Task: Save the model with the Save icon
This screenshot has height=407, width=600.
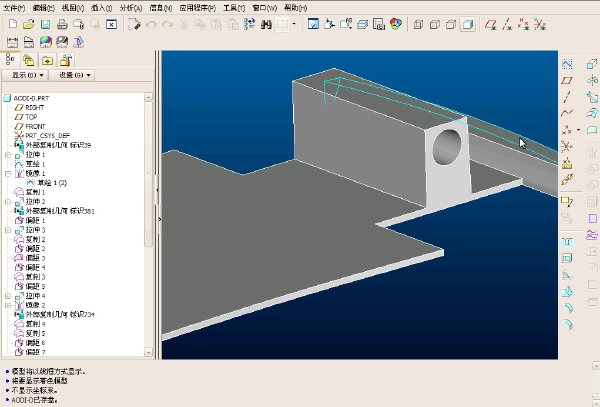Action: 46,24
